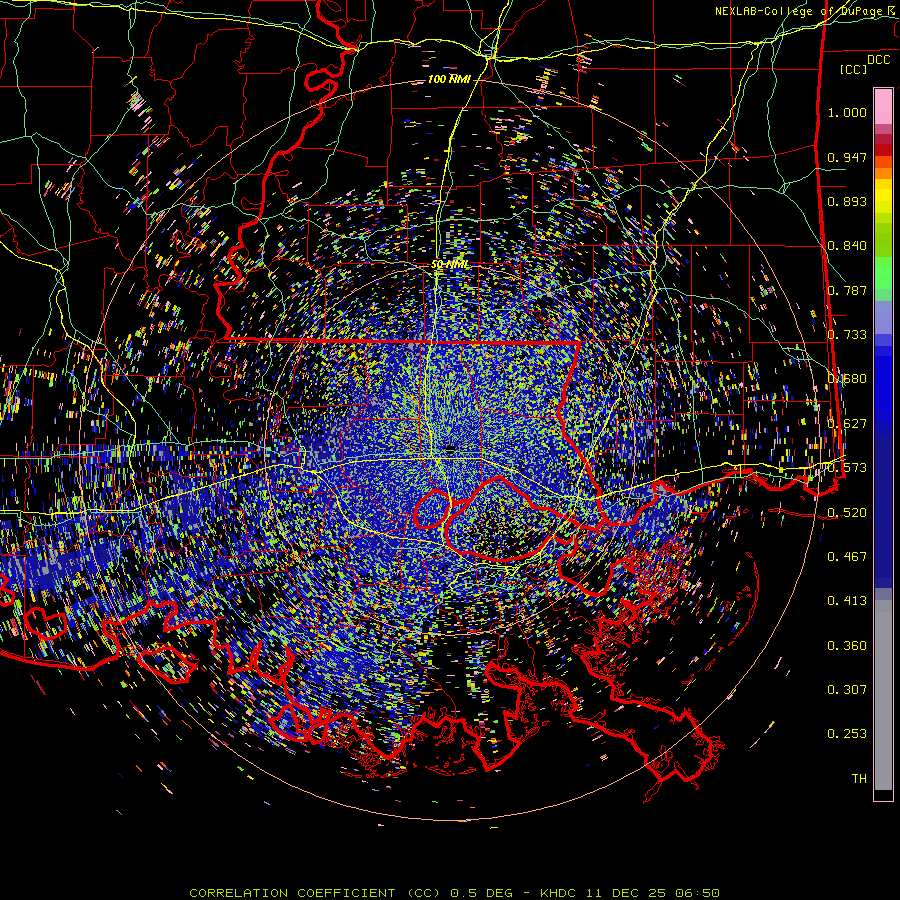
Task: Select the 0.733 scale value
Action: [x=847, y=335]
